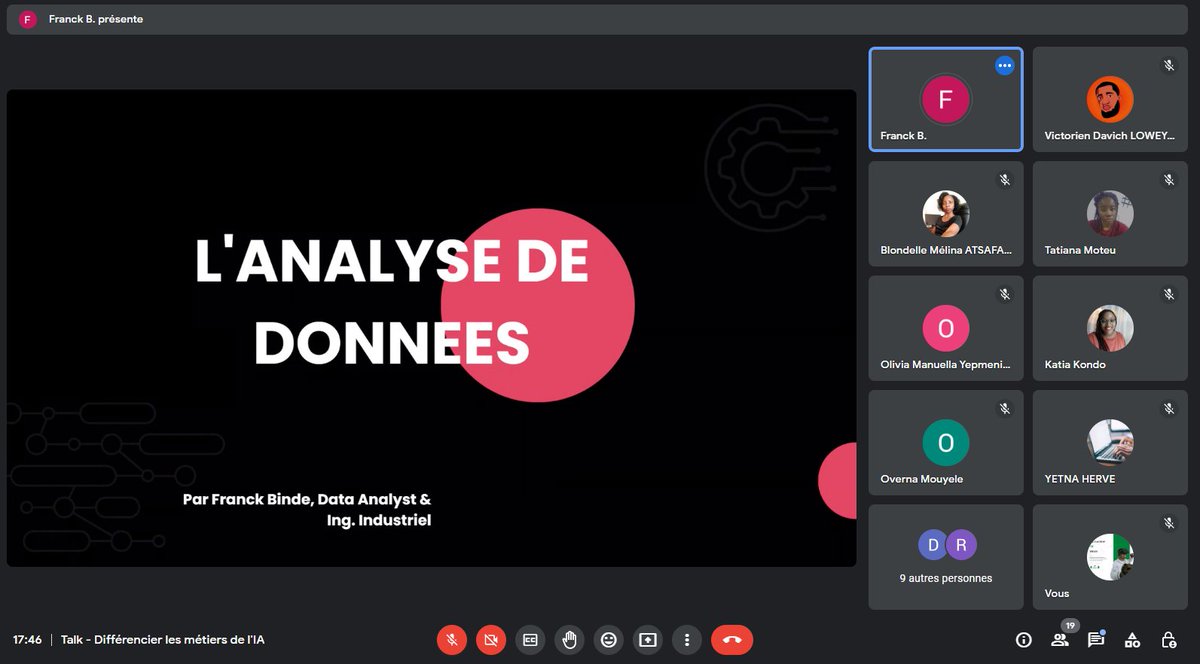This screenshot has height=664, width=1200.
Task: Select Tatiana Moteu participant avatar
Action: (x=1110, y=213)
